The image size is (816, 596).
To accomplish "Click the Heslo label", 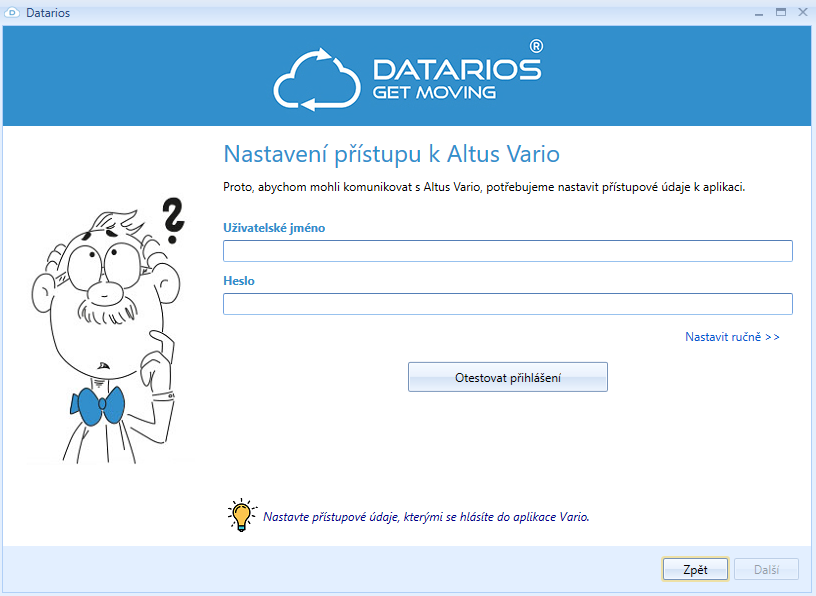I will pyautogui.click(x=238, y=281).
